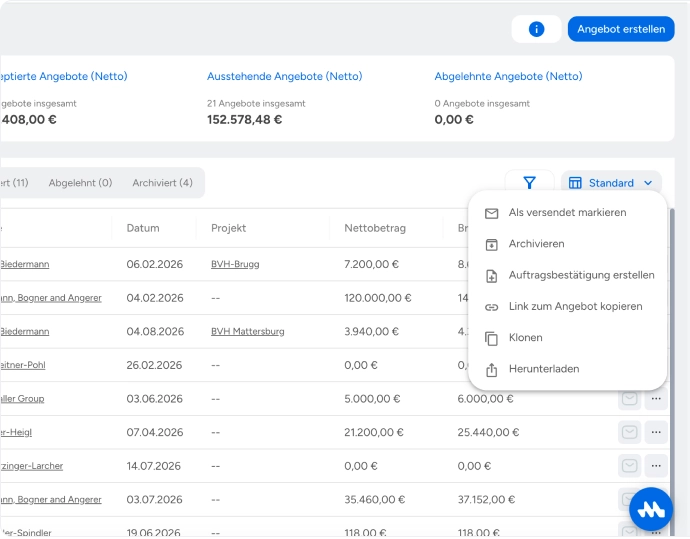Click the Angebot erstellen button

point(621,29)
